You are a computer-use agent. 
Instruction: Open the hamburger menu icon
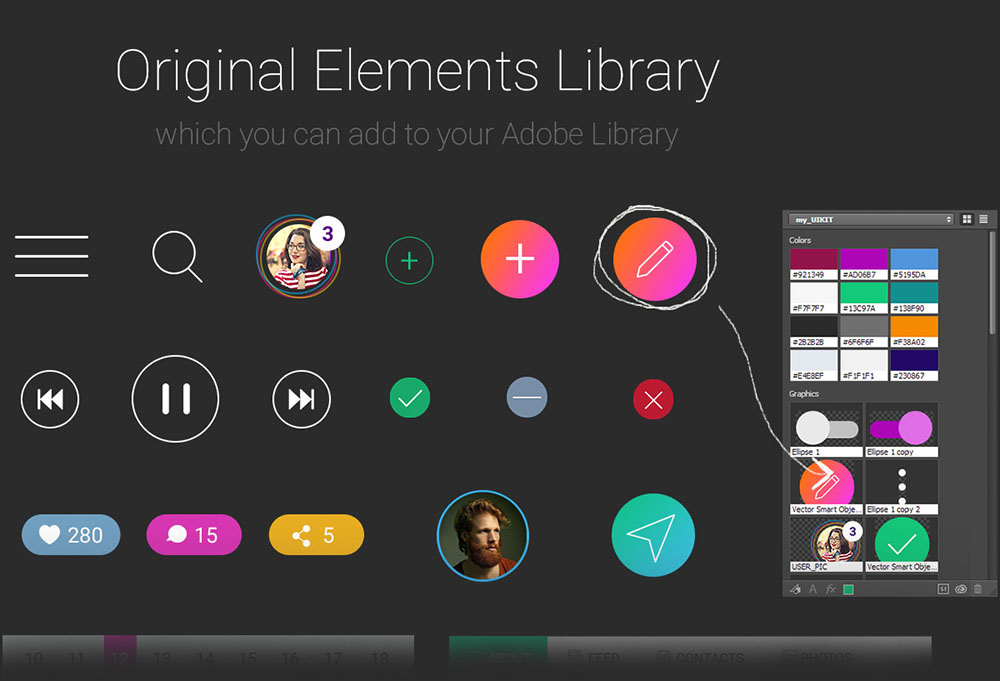(52, 256)
